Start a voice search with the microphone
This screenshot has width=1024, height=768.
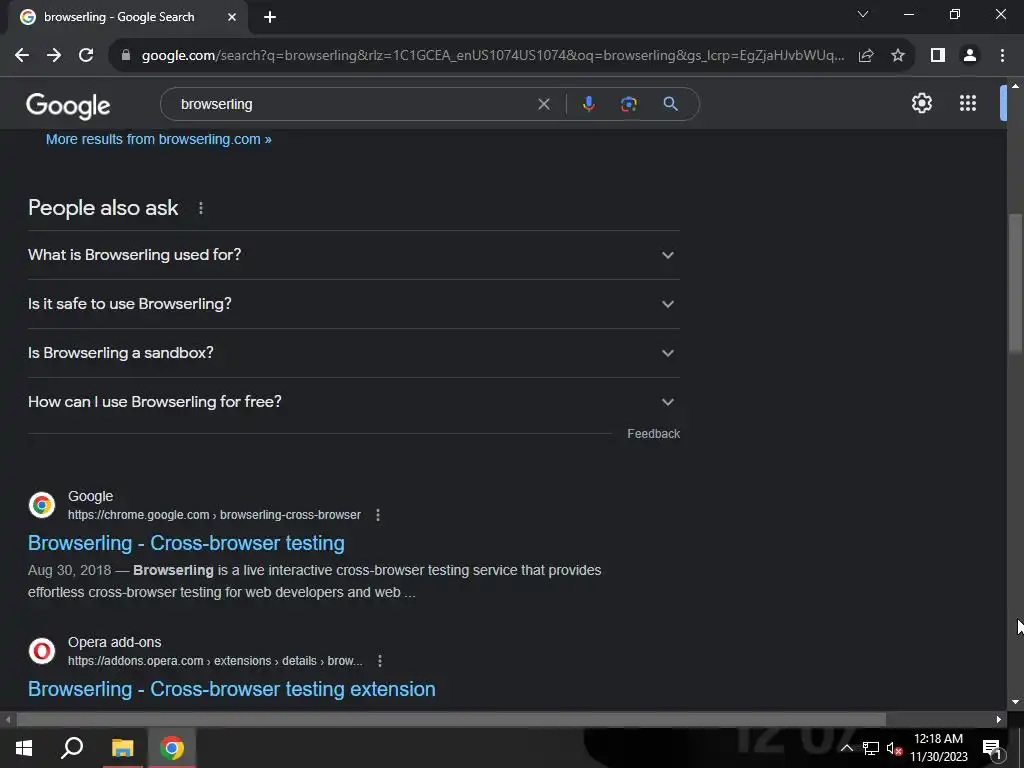tap(588, 104)
